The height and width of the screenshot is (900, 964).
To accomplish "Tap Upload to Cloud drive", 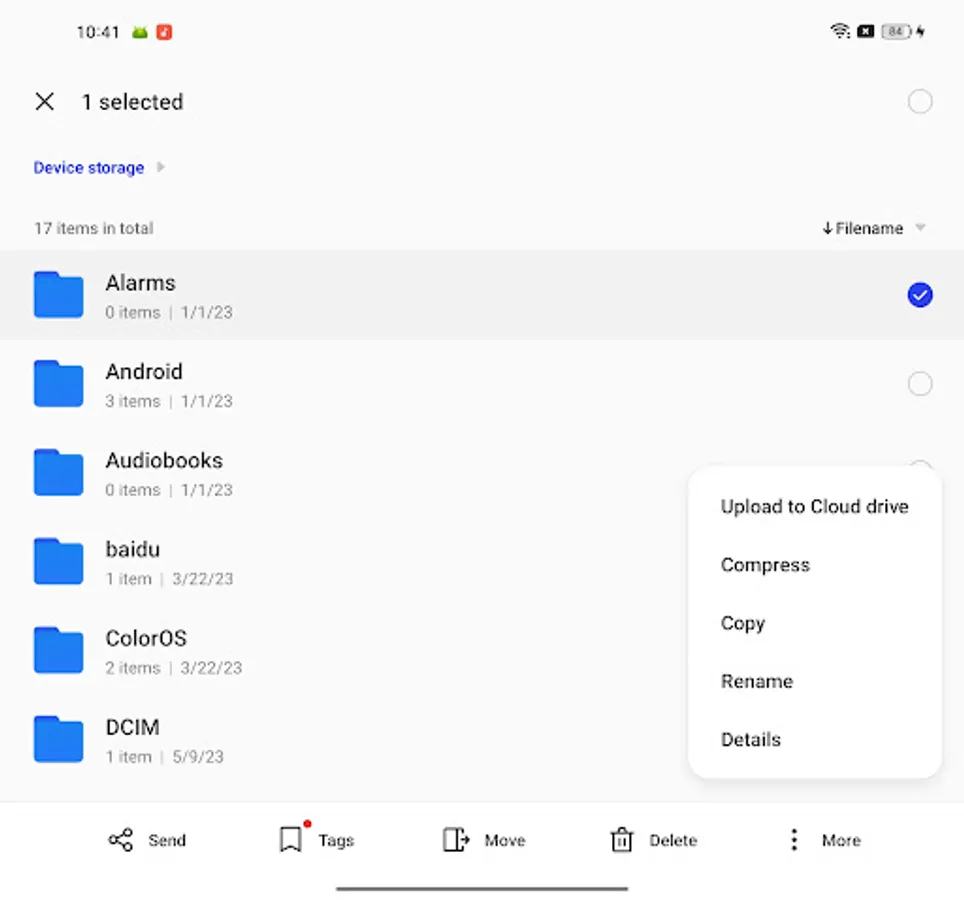I will coord(814,506).
